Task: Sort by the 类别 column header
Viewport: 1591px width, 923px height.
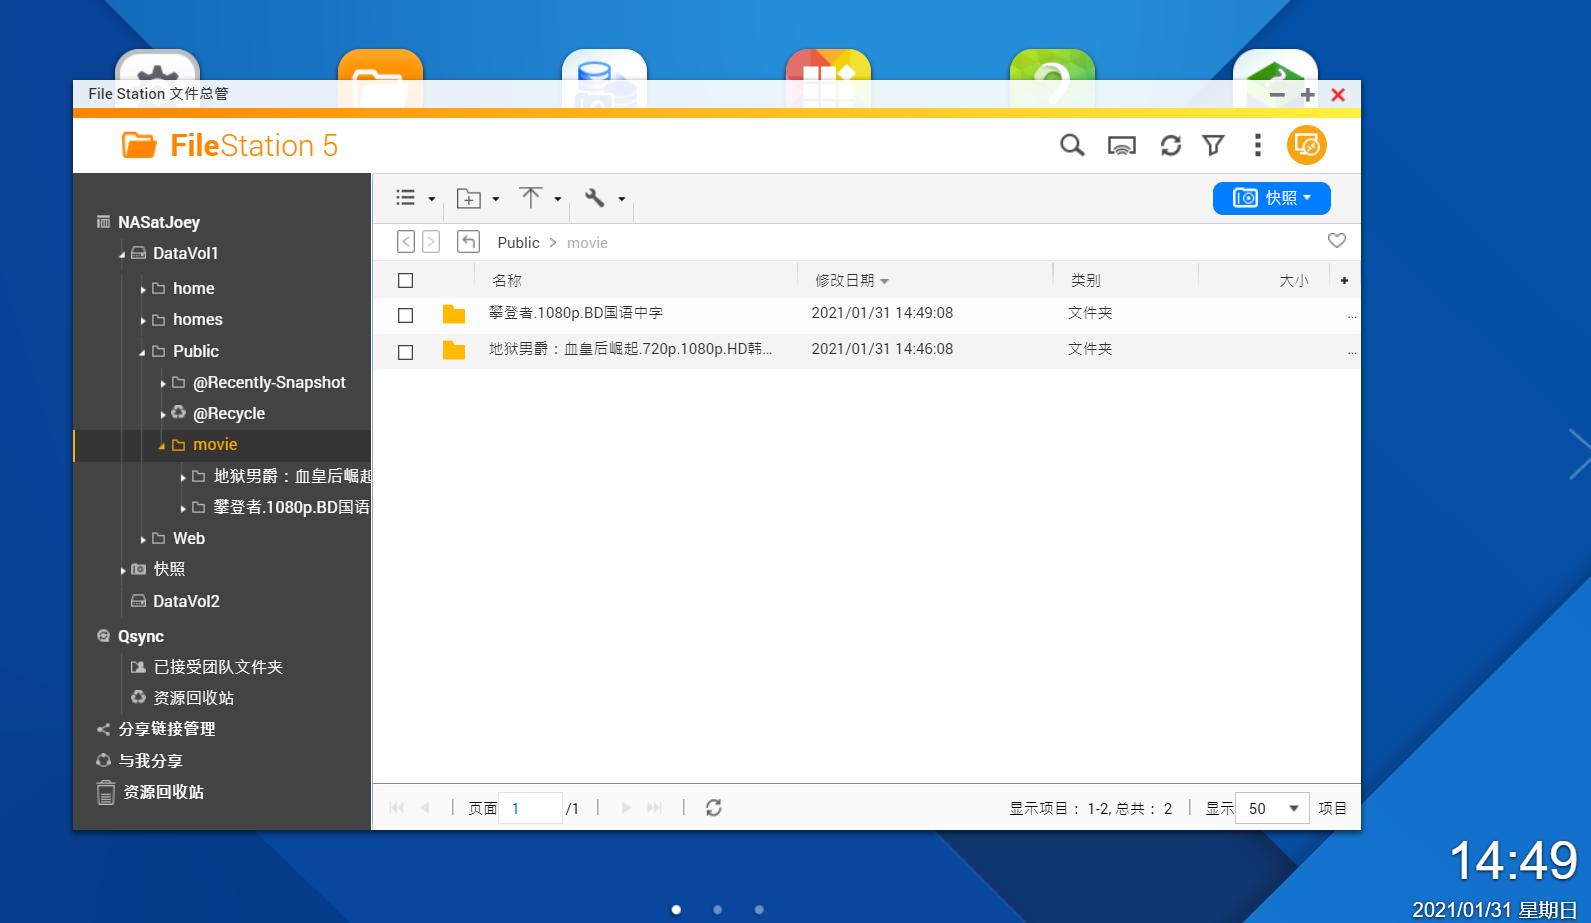Action: pos(1085,281)
